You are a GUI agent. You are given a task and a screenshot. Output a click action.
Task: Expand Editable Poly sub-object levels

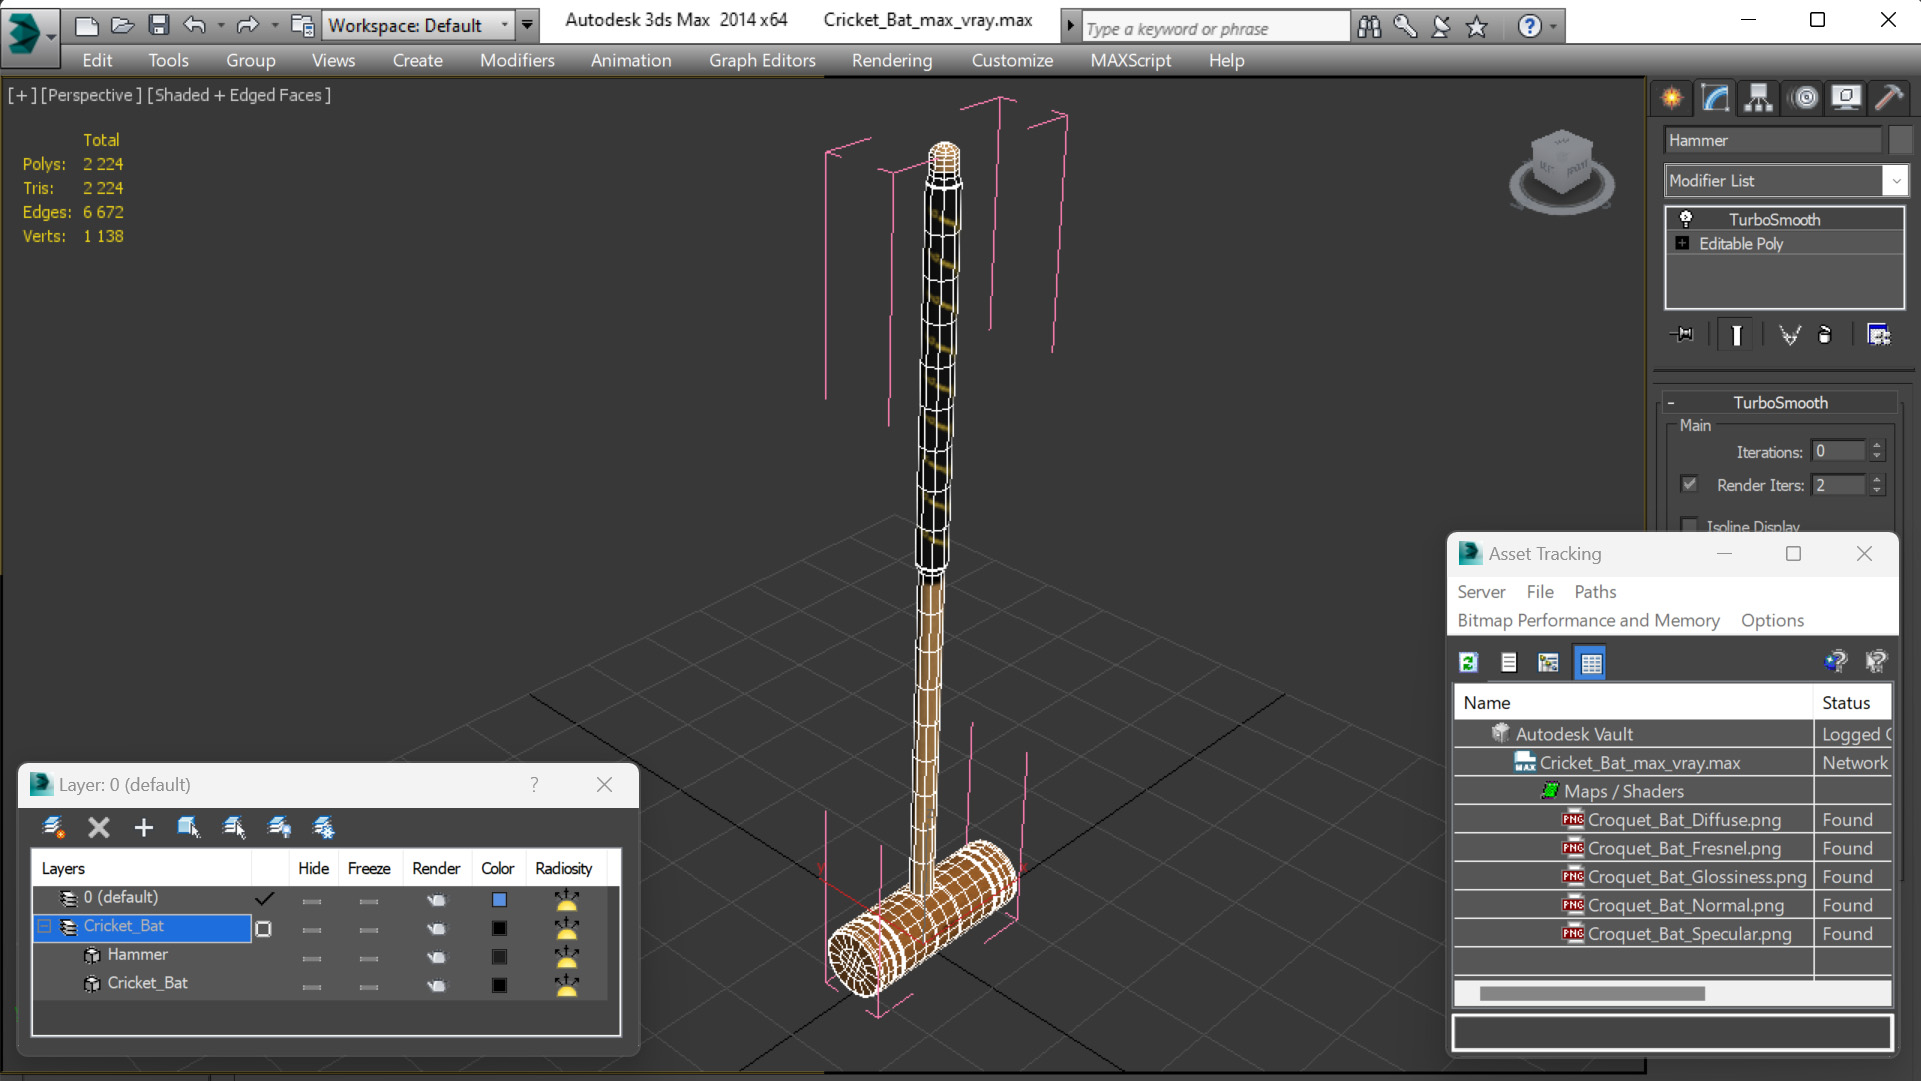pyautogui.click(x=1682, y=243)
